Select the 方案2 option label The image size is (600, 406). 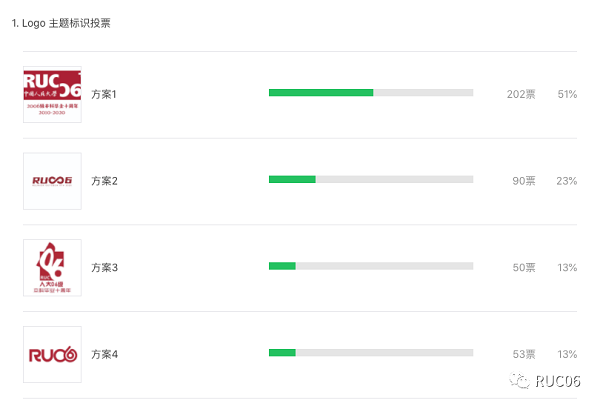pos(104,181)
